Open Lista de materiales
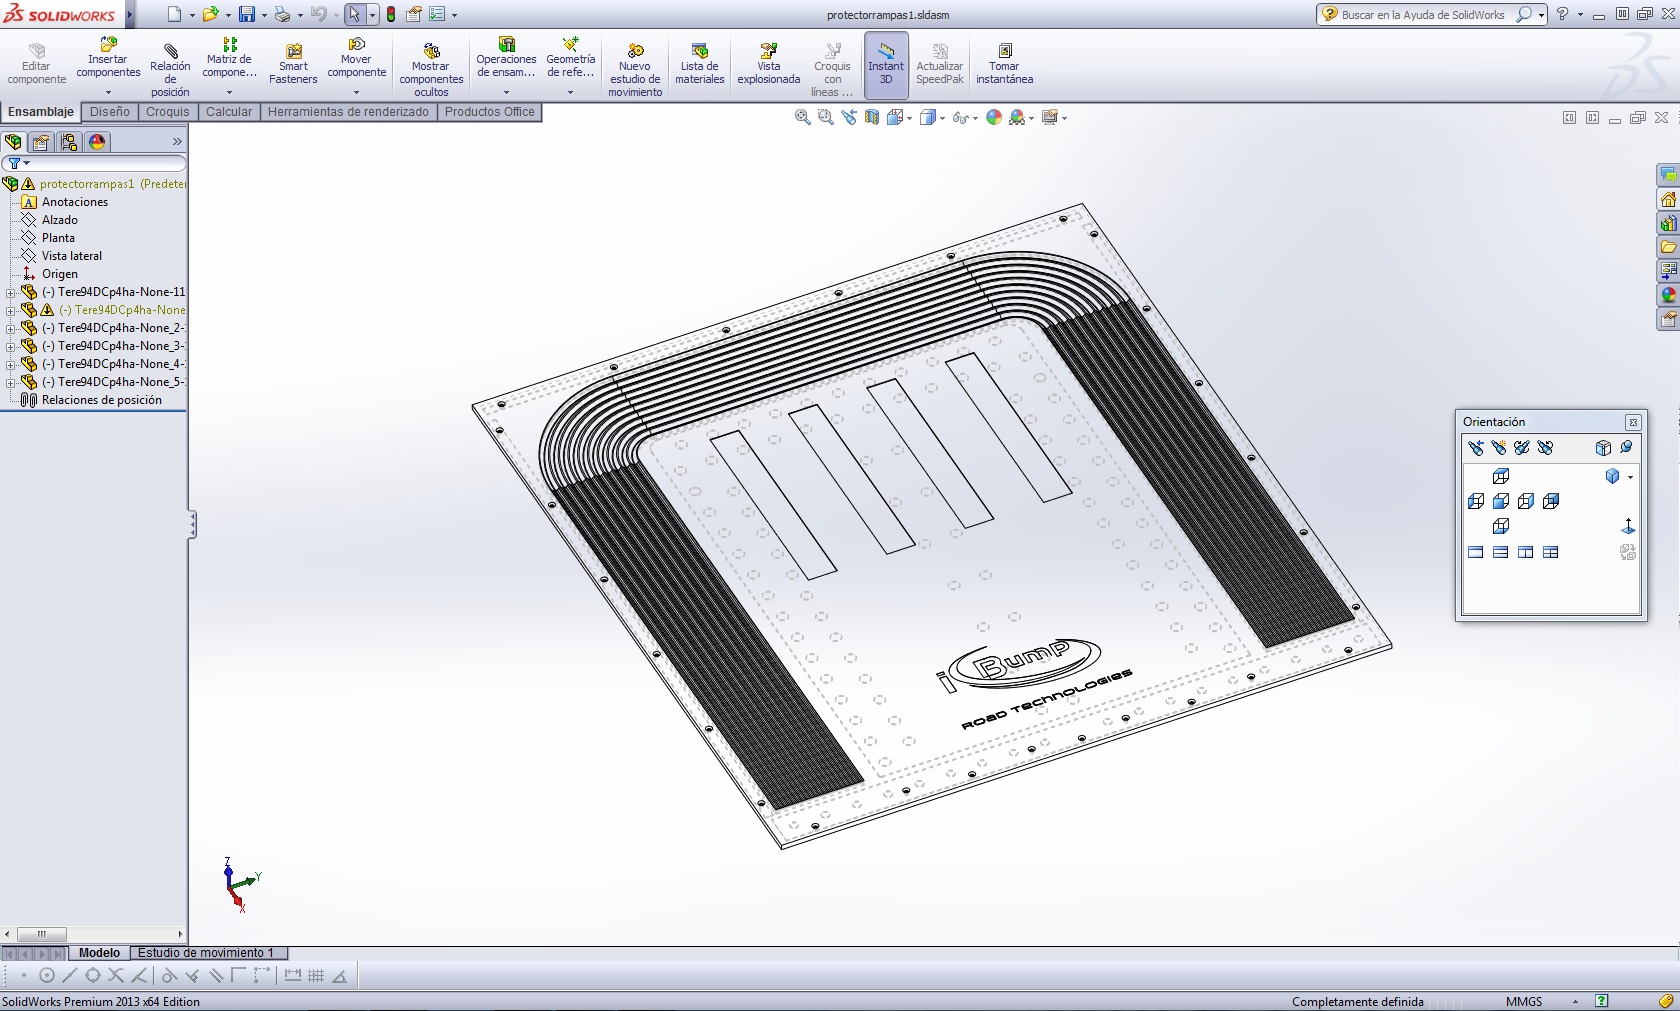 [x=699, y=64]
